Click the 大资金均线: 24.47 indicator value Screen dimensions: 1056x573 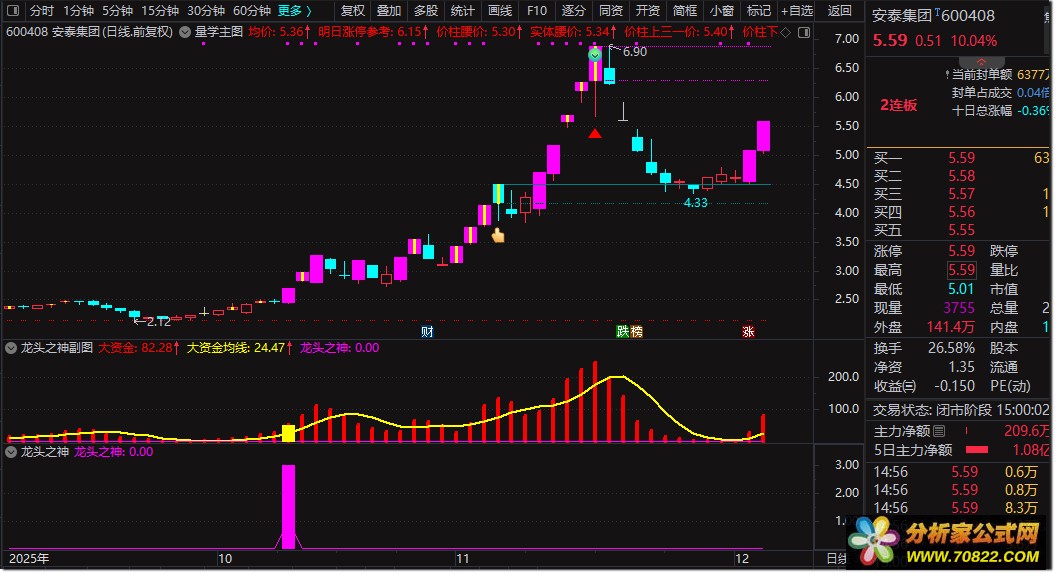tap(240, 348)
